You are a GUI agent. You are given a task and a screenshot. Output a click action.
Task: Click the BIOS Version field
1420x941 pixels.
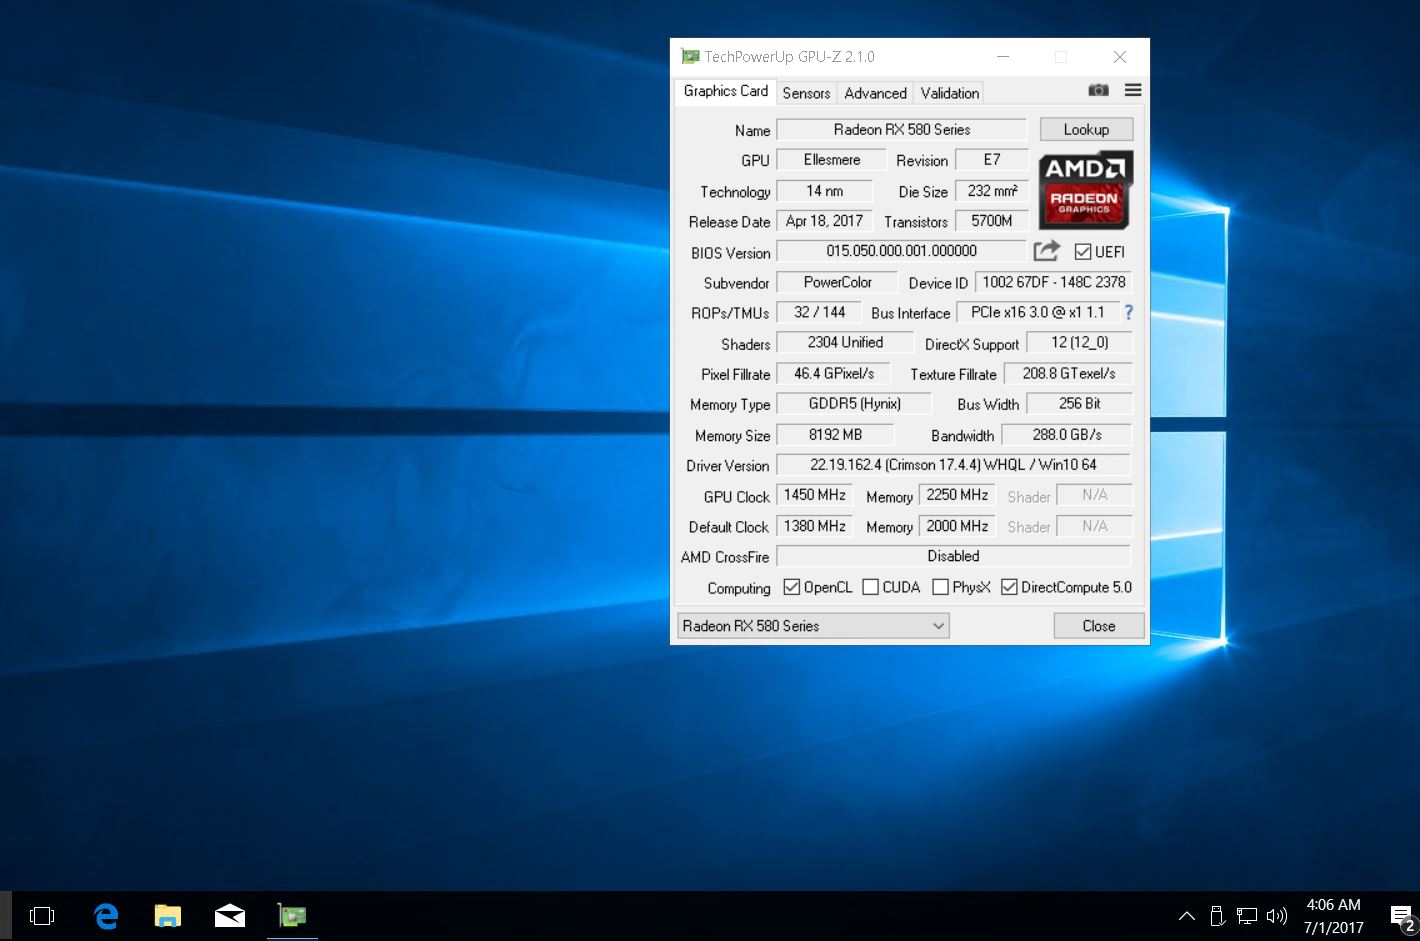901,251
